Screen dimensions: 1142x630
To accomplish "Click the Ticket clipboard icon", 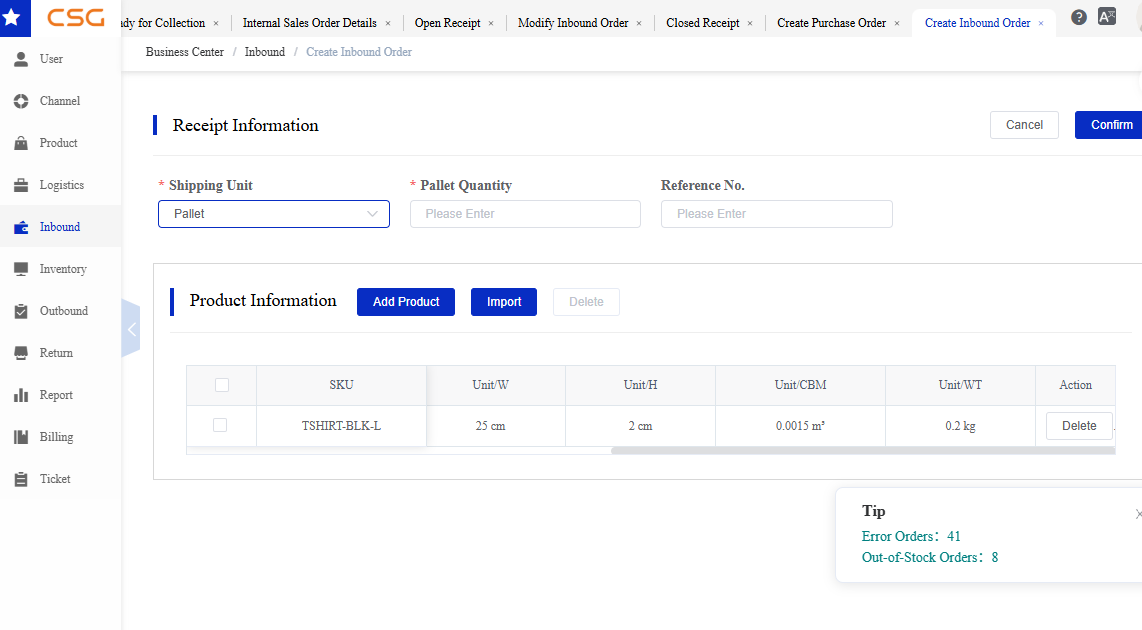I will click(21, 479).
